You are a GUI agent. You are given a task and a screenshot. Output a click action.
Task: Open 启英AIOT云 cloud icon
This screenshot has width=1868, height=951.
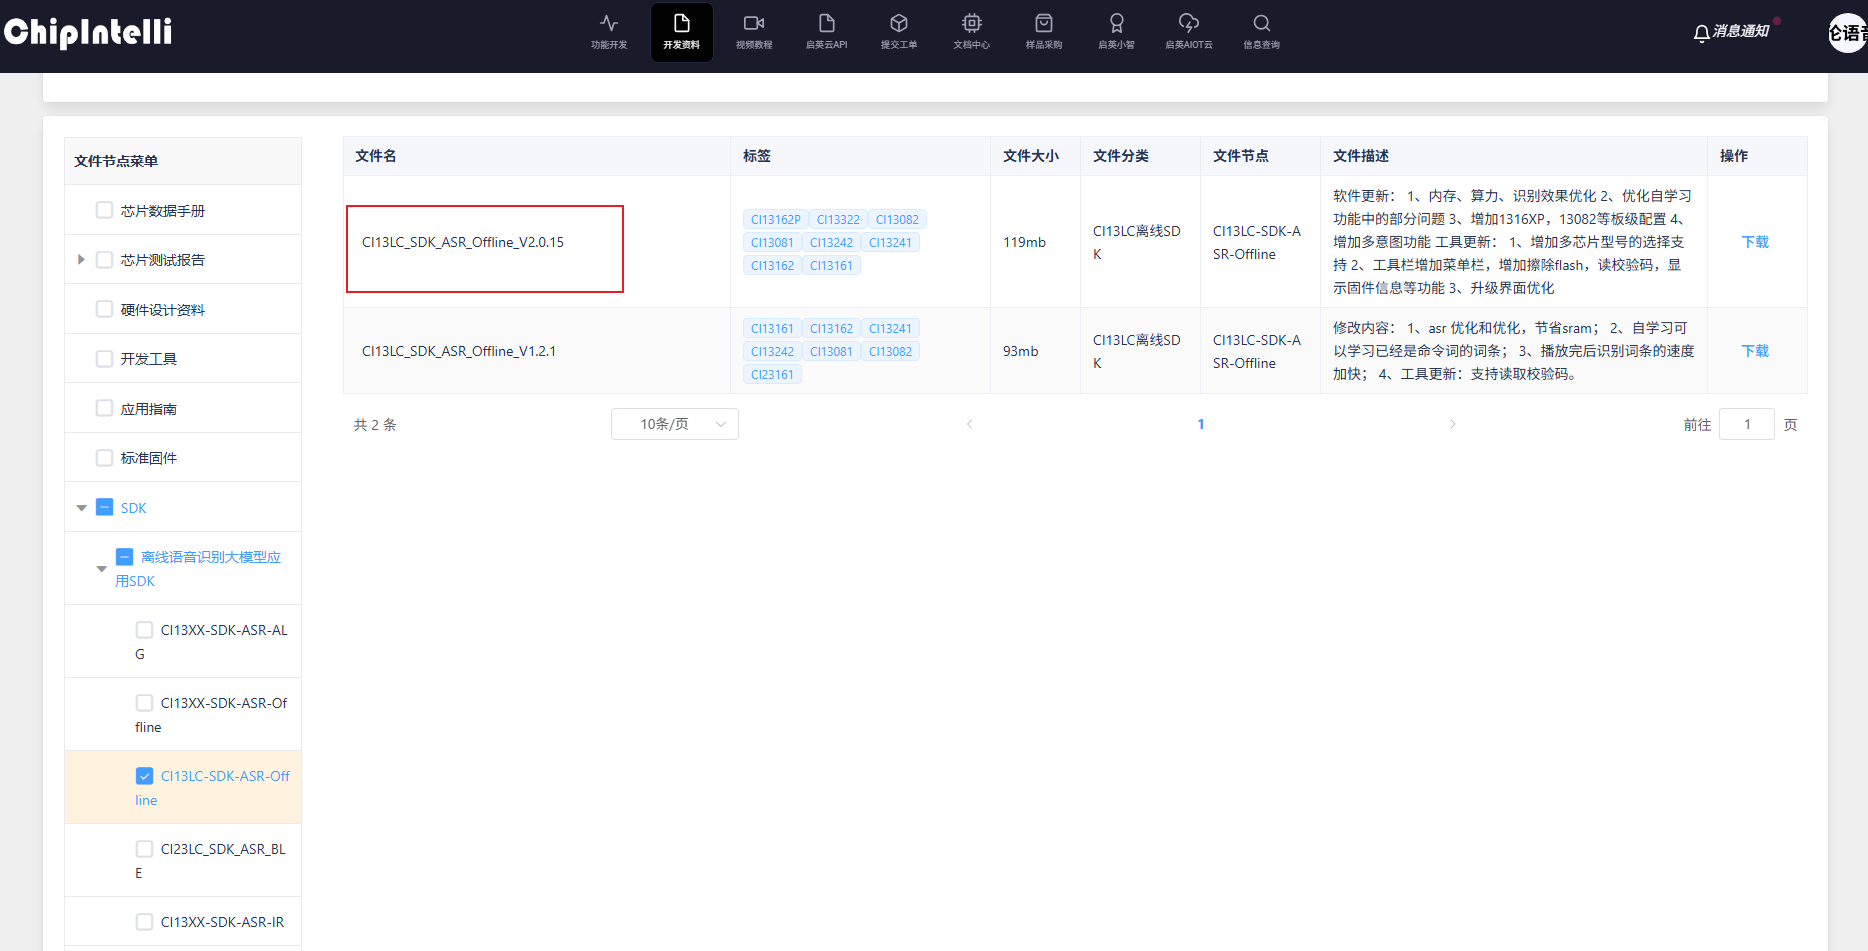1188,31
